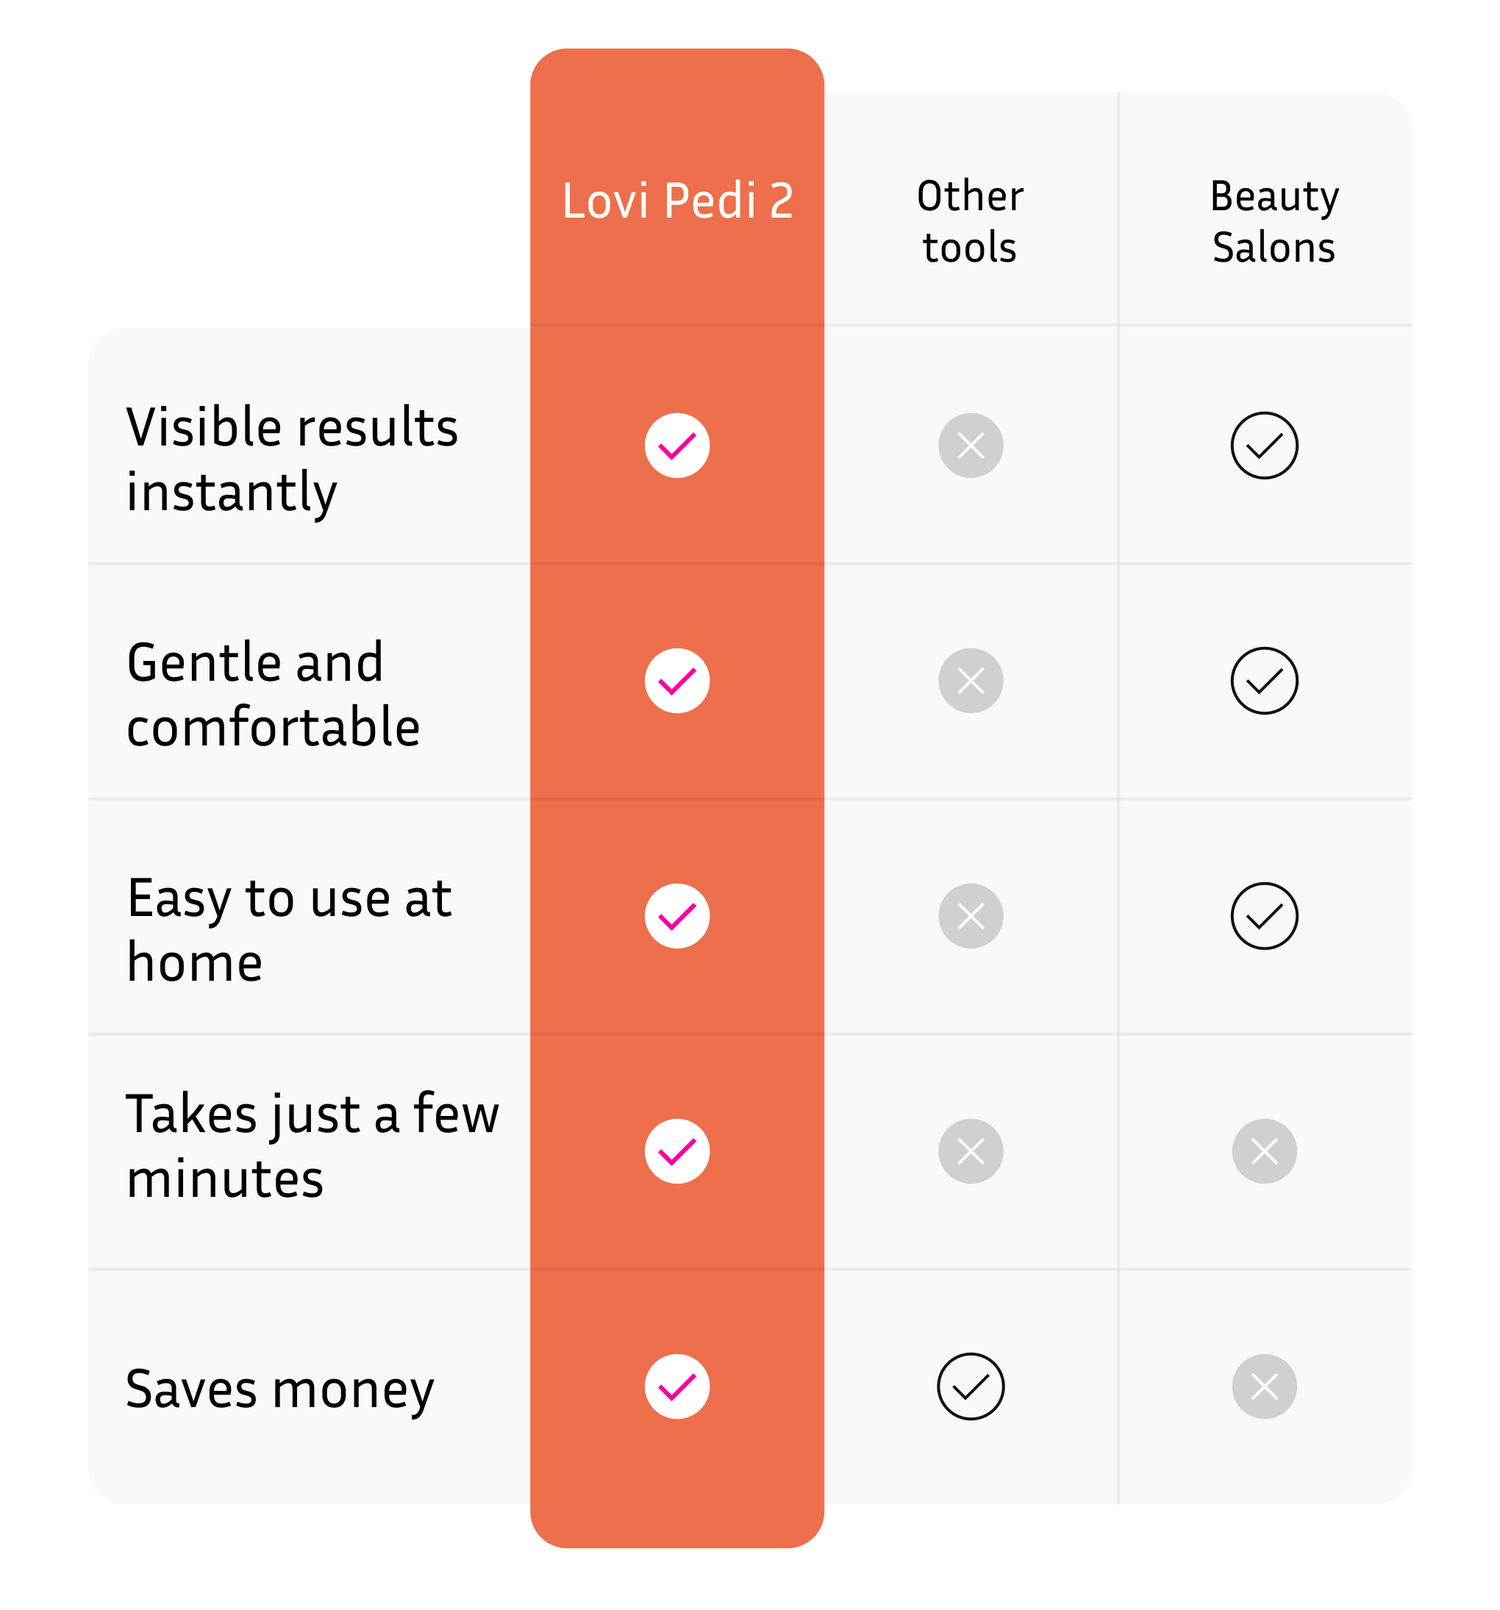Click Beauty Salons checkmark for Easy to use
Image resolution: width=1500 pixels, height=1610 pixels.
(1264, 916)
